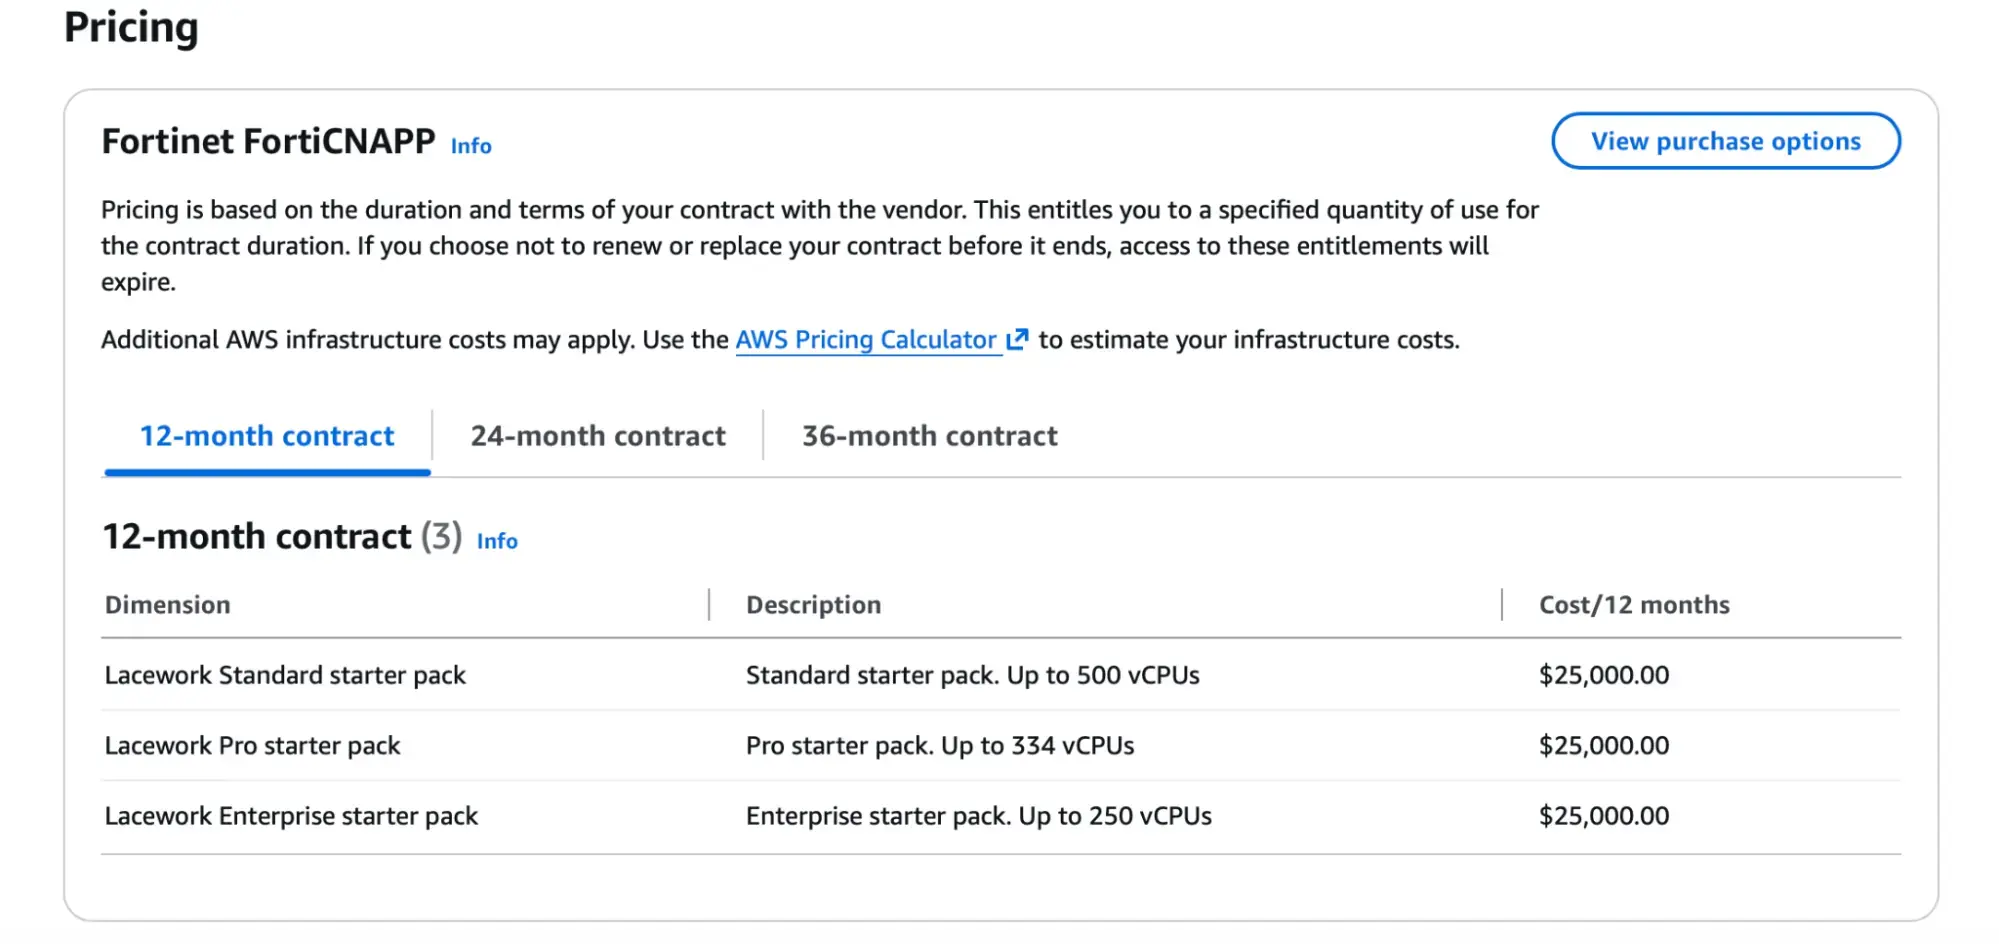This screenshot has width=1999, height=944.
Task: Click the Dimension column header
Action: click(168, 605)
